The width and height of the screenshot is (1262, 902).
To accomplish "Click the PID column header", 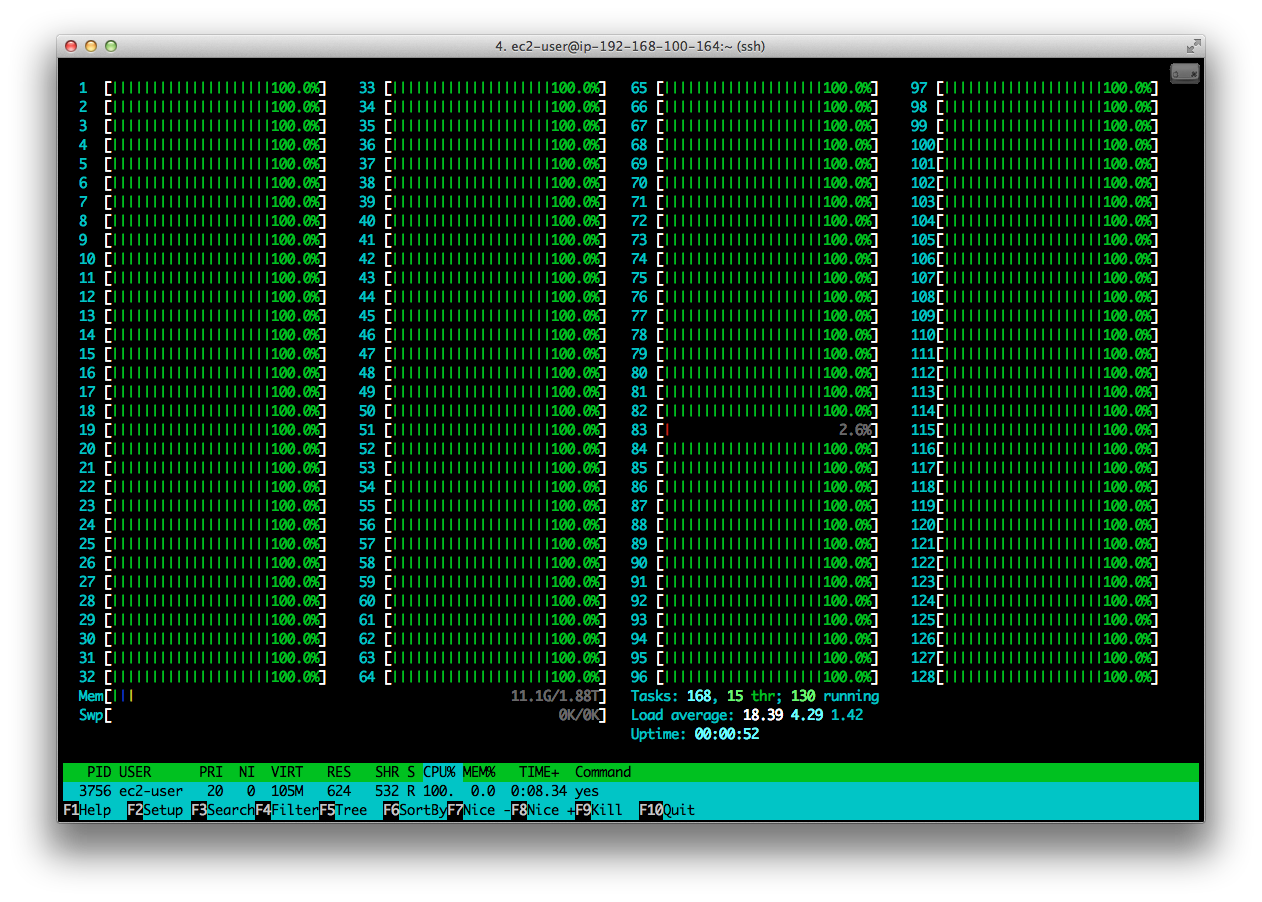I will [99, 772].
